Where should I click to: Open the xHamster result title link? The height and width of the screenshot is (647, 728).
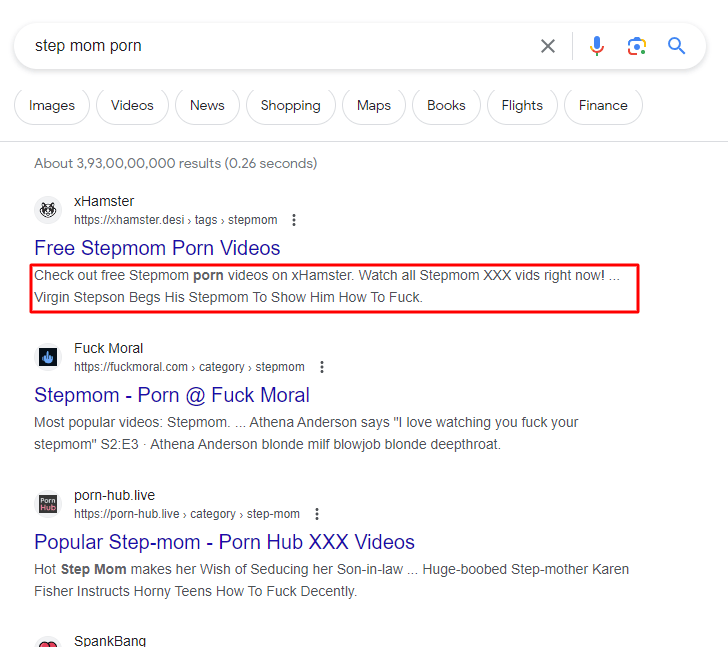coord(157,248)
